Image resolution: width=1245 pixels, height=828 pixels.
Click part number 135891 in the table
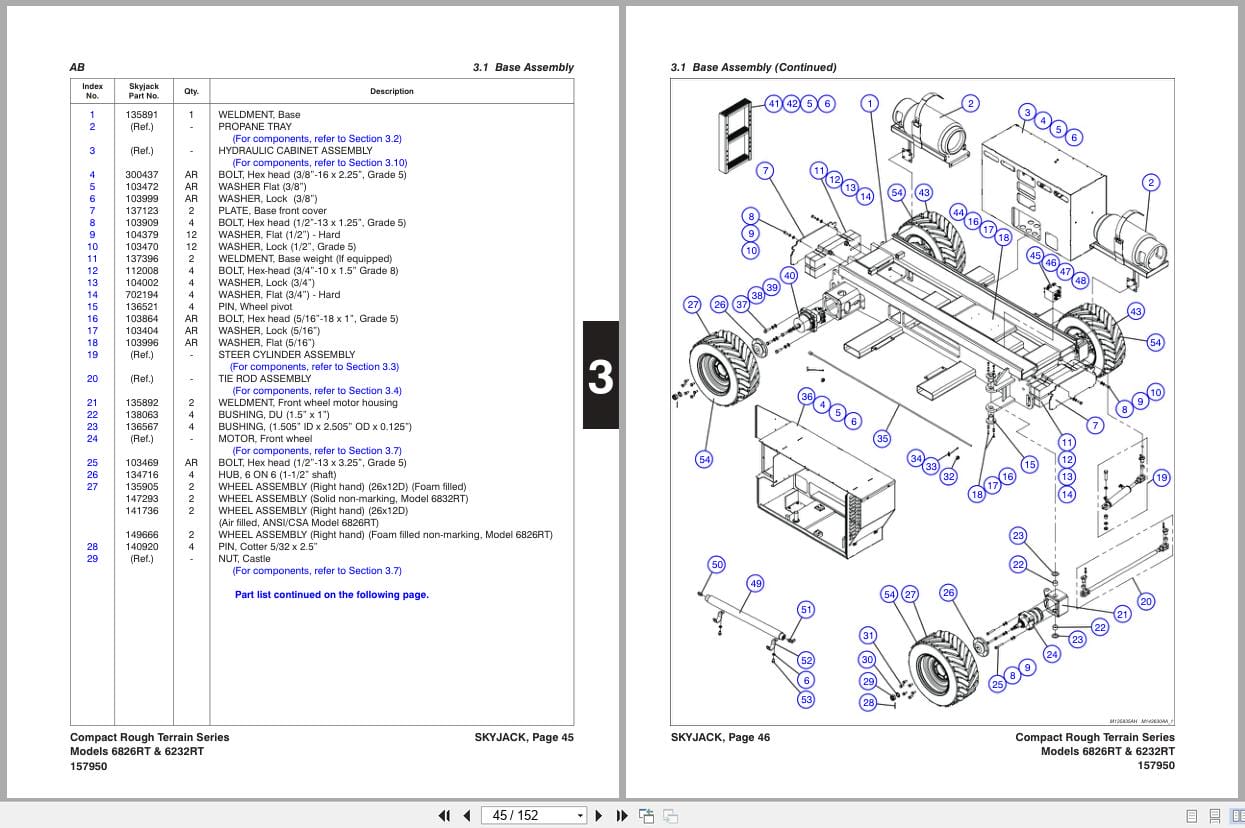(142, 115)
